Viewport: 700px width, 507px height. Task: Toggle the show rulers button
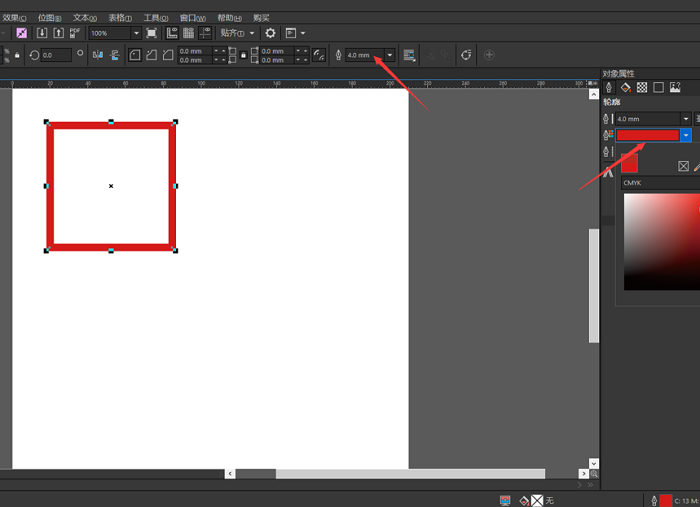coord(172,33)
